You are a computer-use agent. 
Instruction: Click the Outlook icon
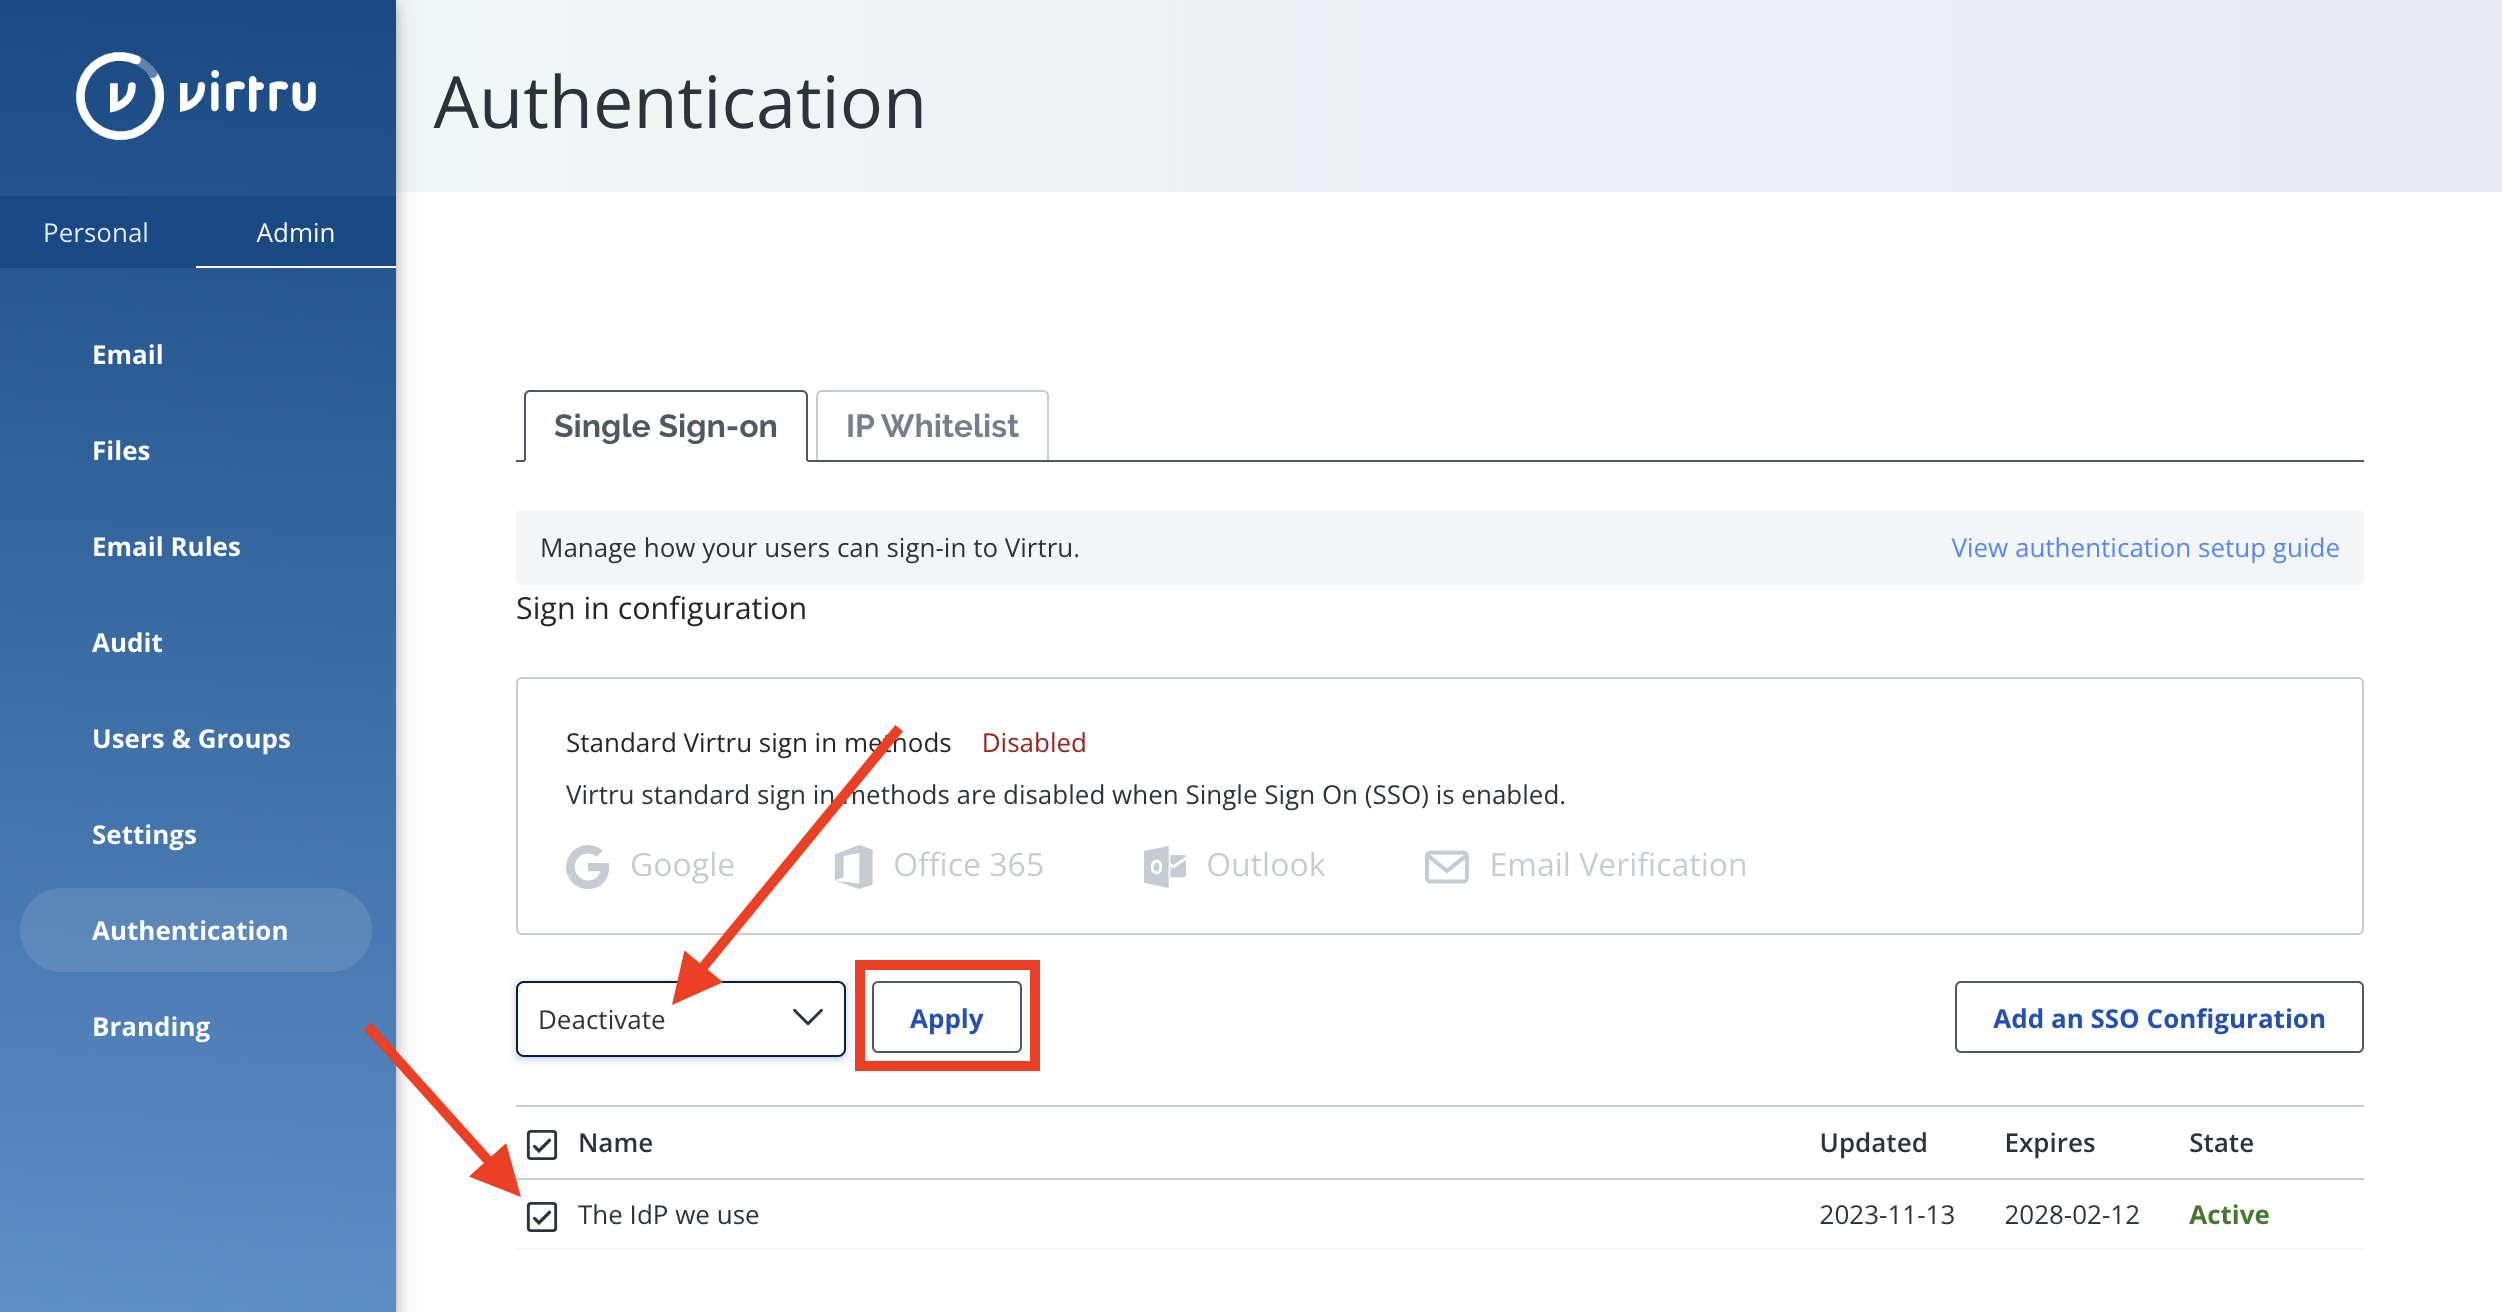point(1164,866)
